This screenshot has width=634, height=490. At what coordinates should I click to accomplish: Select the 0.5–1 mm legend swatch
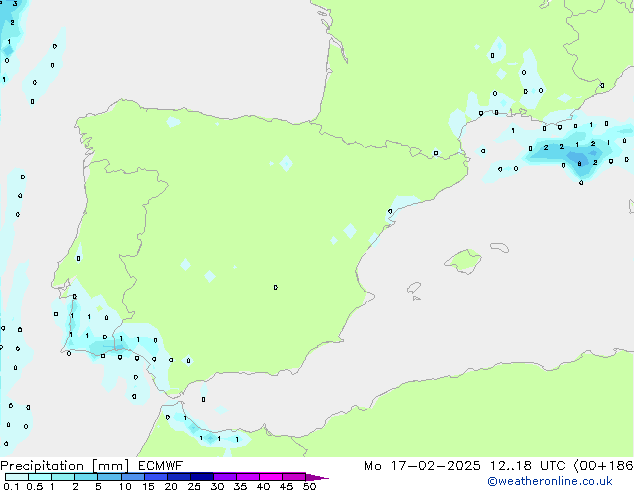[x=40, y=477]
